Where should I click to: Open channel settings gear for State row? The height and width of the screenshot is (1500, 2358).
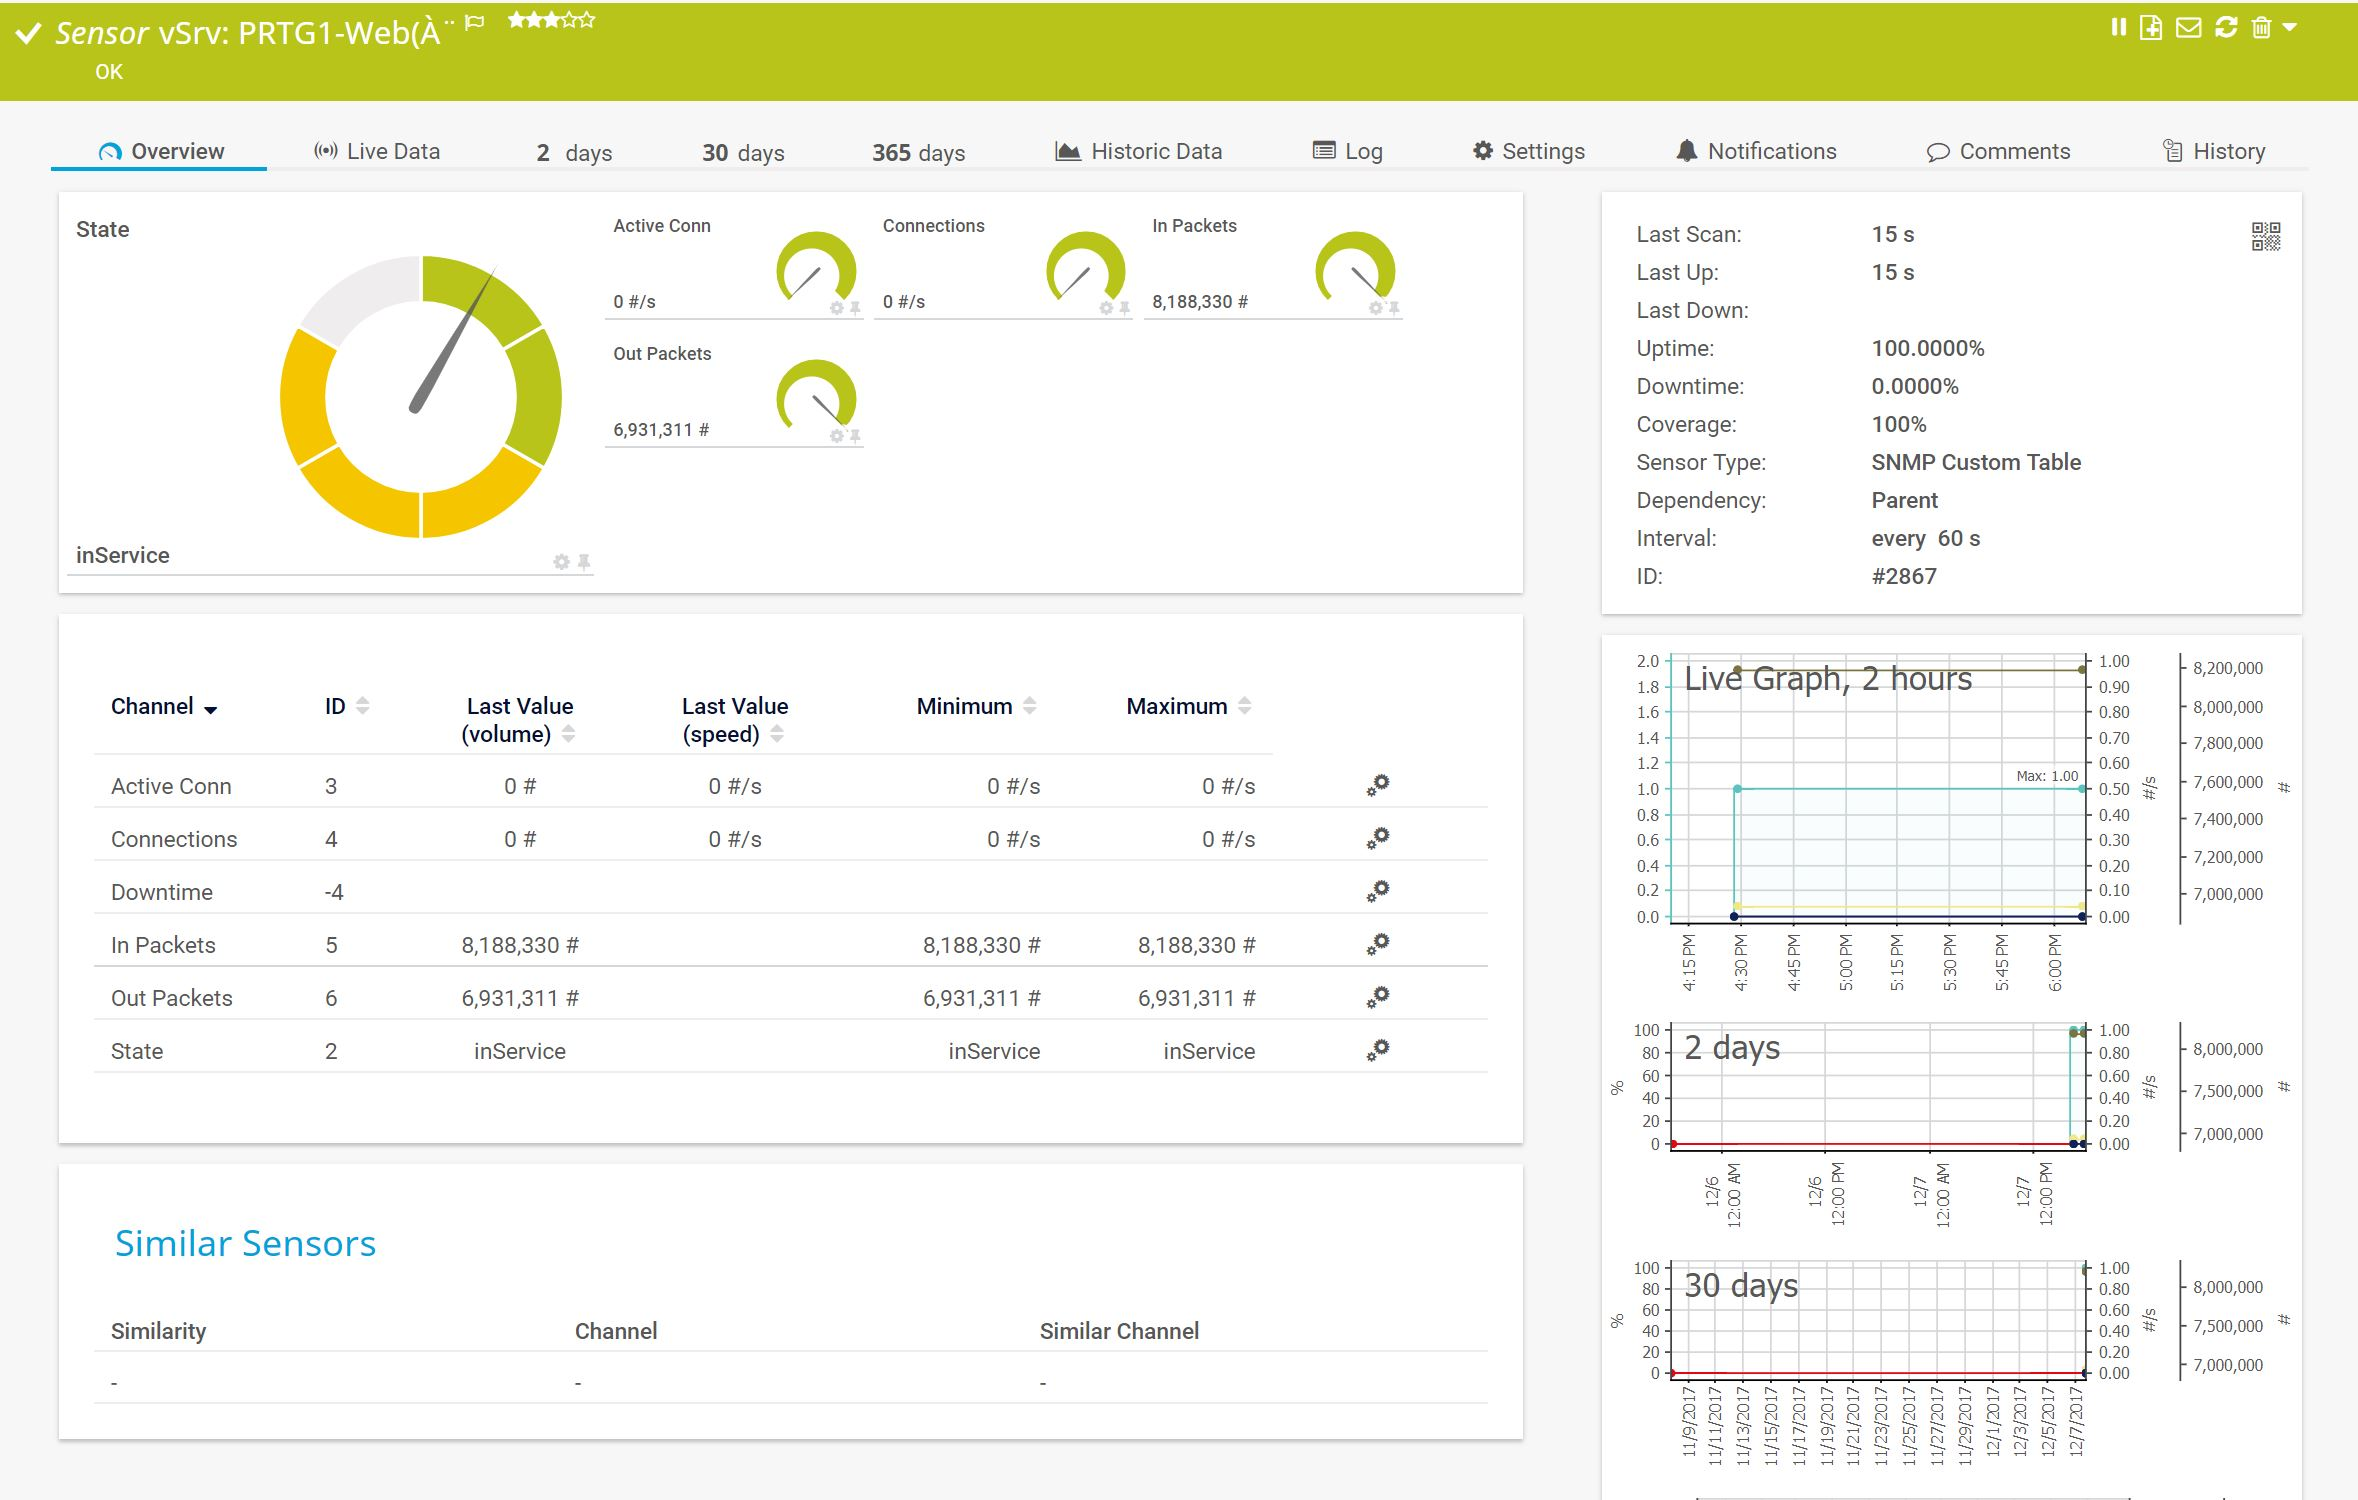click(x=1378, y=1050)
